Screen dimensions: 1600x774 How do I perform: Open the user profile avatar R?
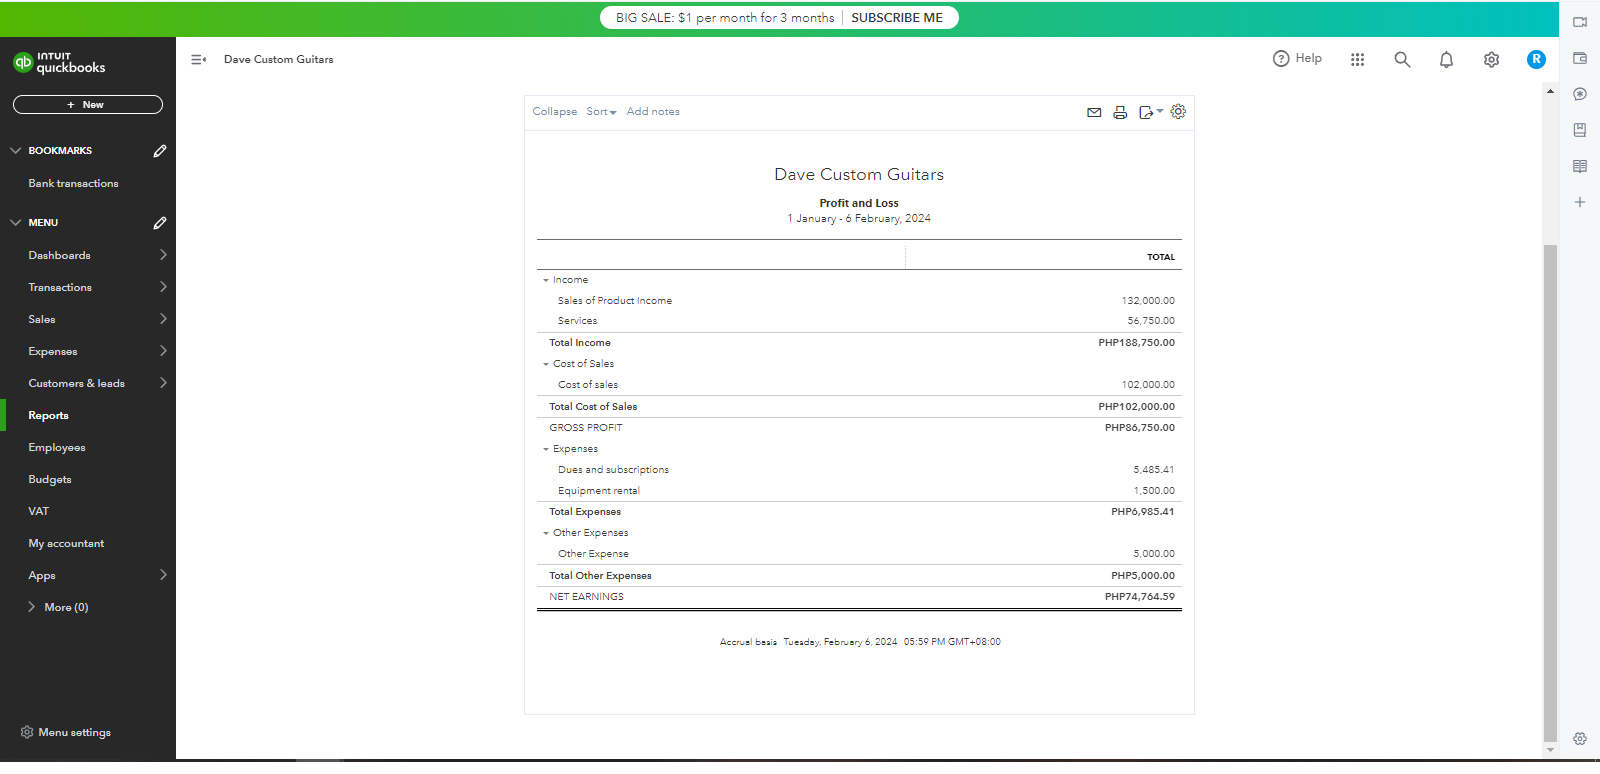[x=1536, y=60]
